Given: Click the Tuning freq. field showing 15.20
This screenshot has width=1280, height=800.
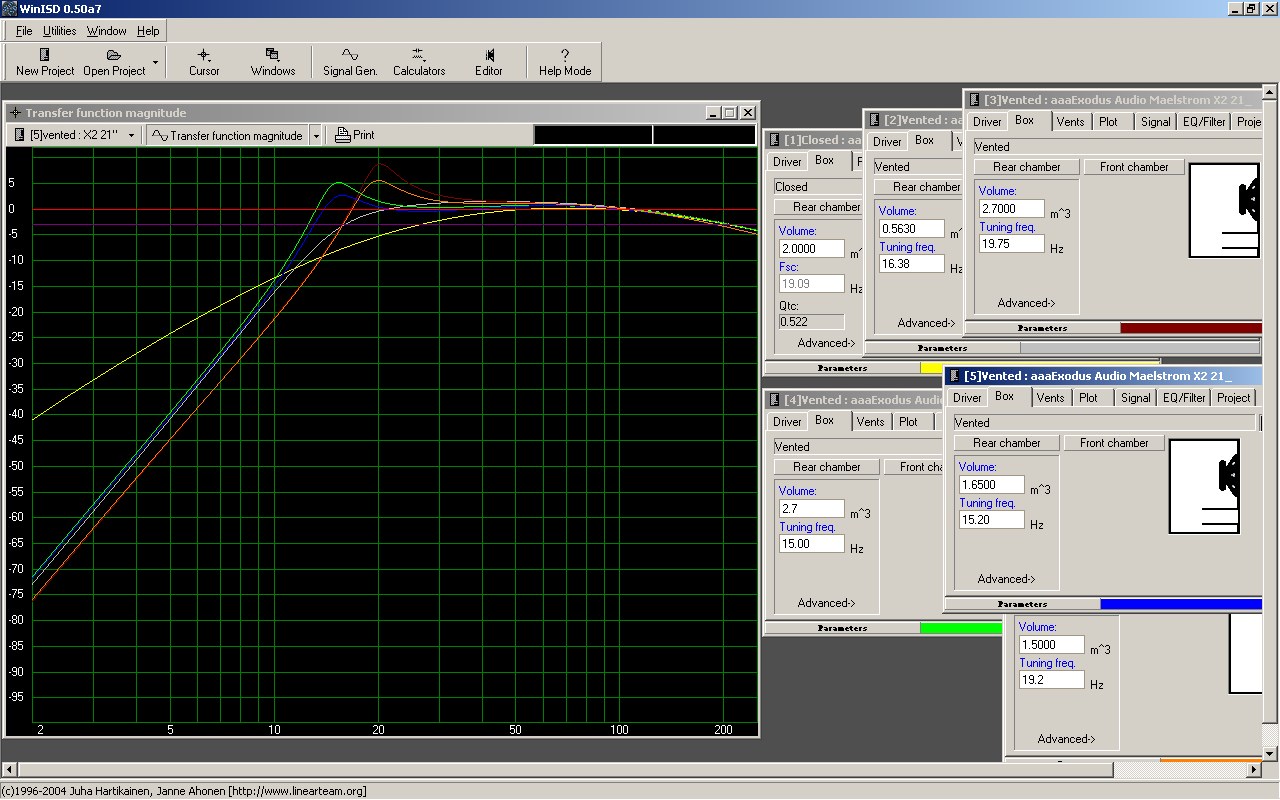Looking at the screenshot, I should (x=991, y=520).
